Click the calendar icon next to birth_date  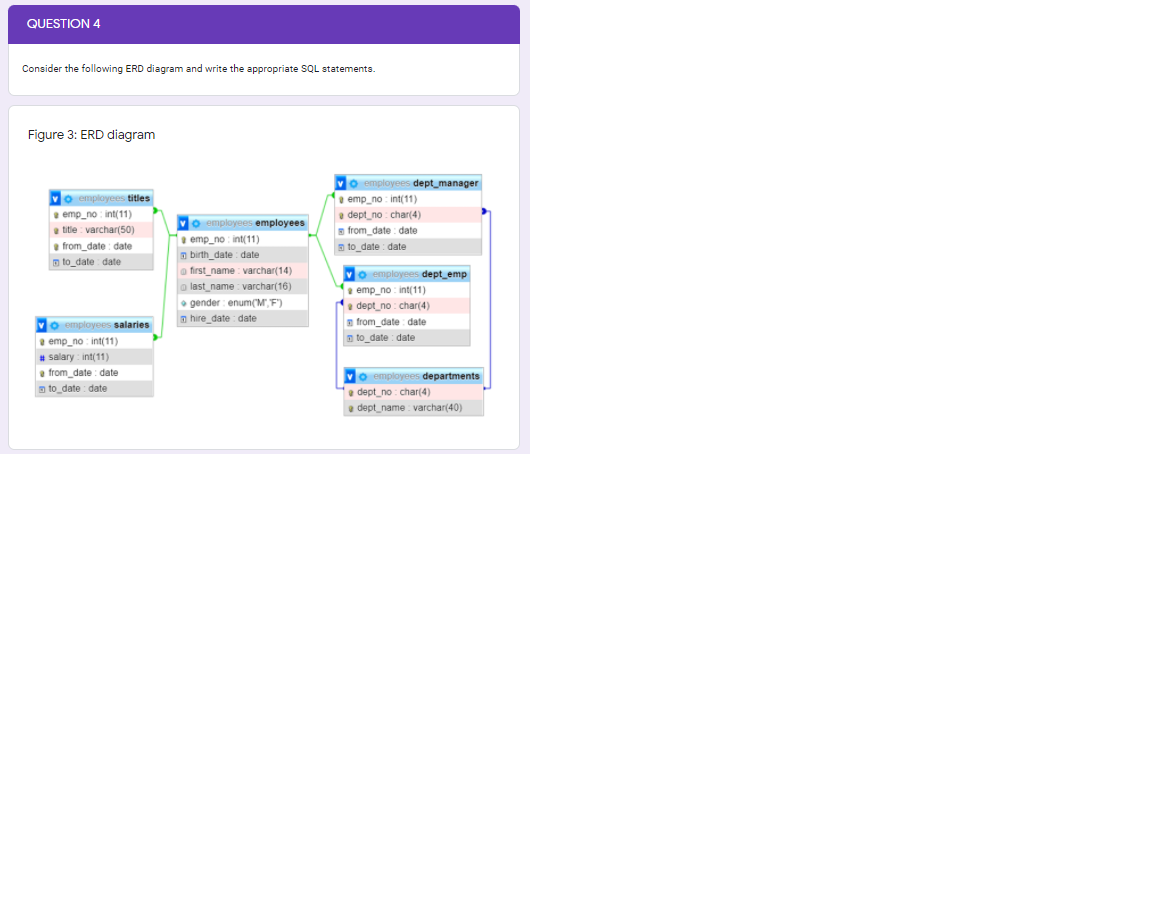184,254
